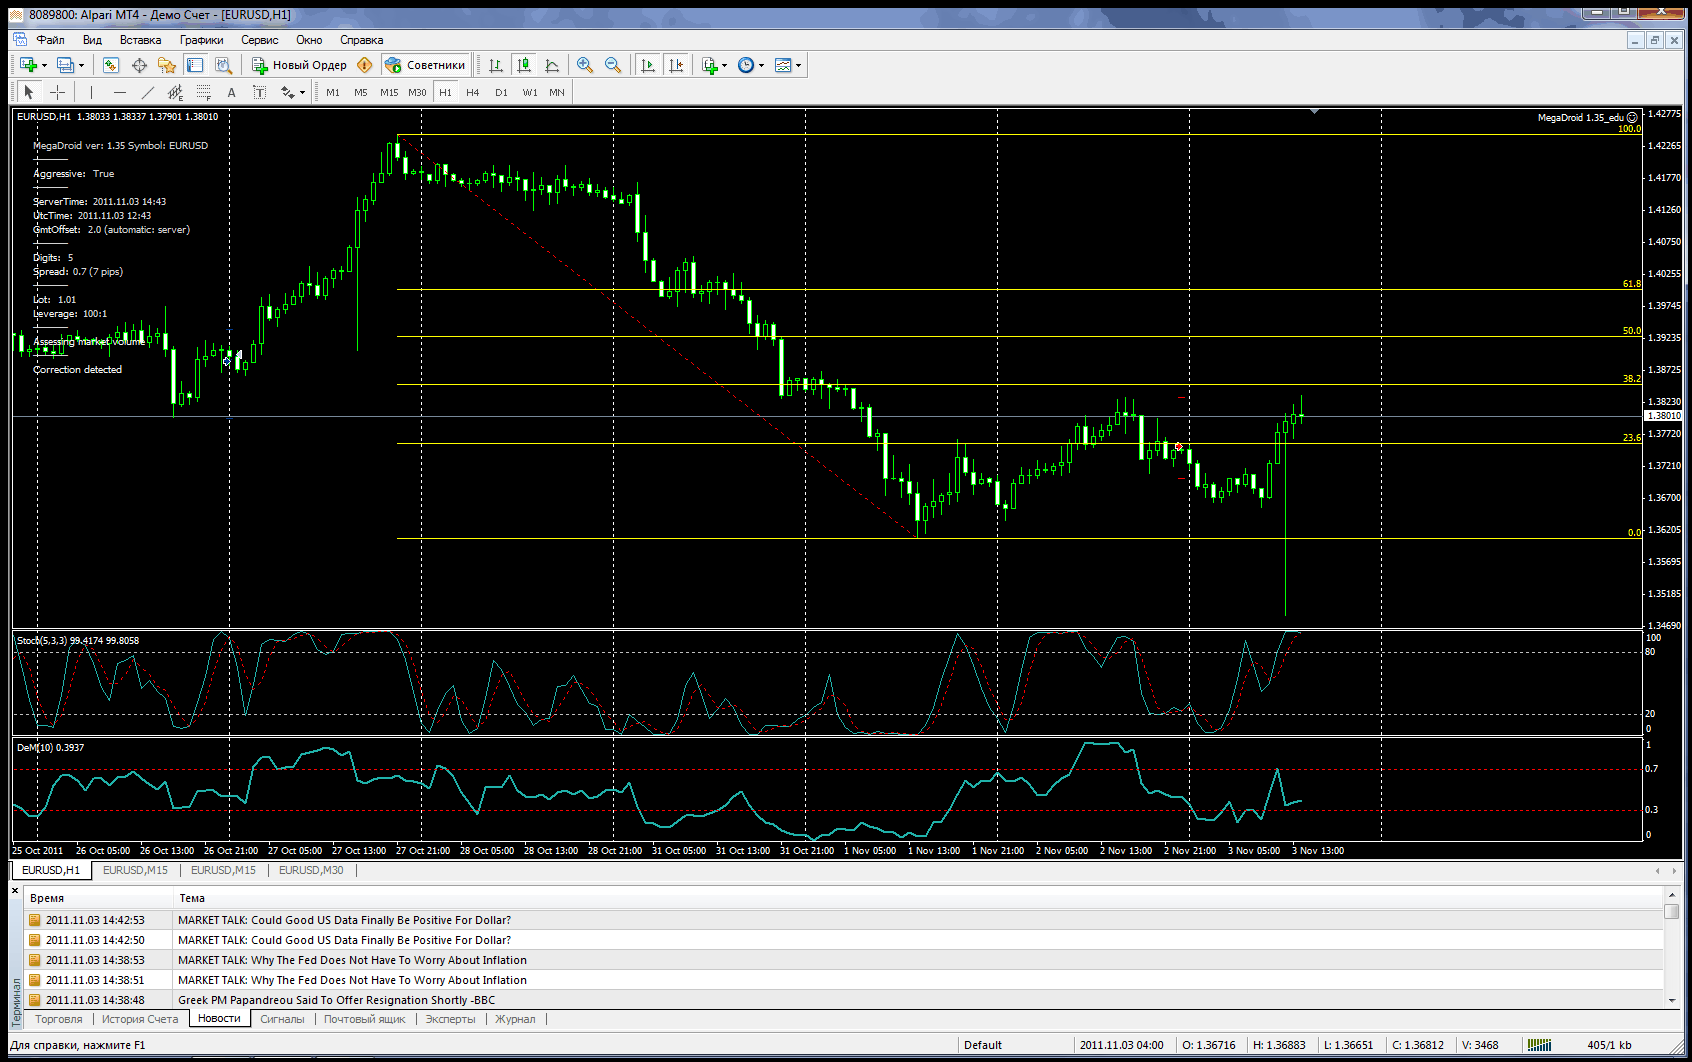Switch chart to line chart display

pos(551,65)
